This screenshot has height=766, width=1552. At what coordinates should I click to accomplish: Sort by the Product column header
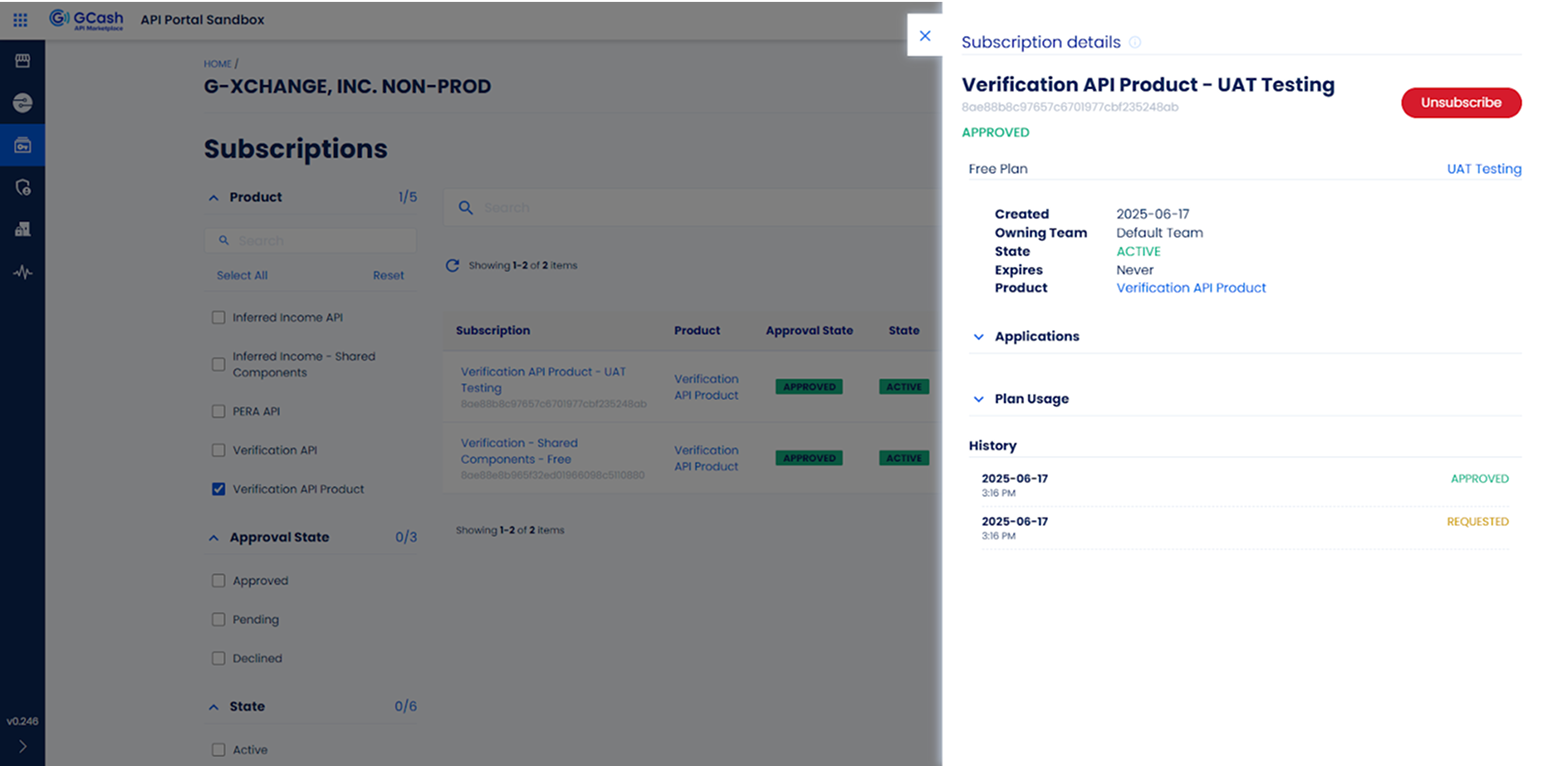[x=697, y=330]
